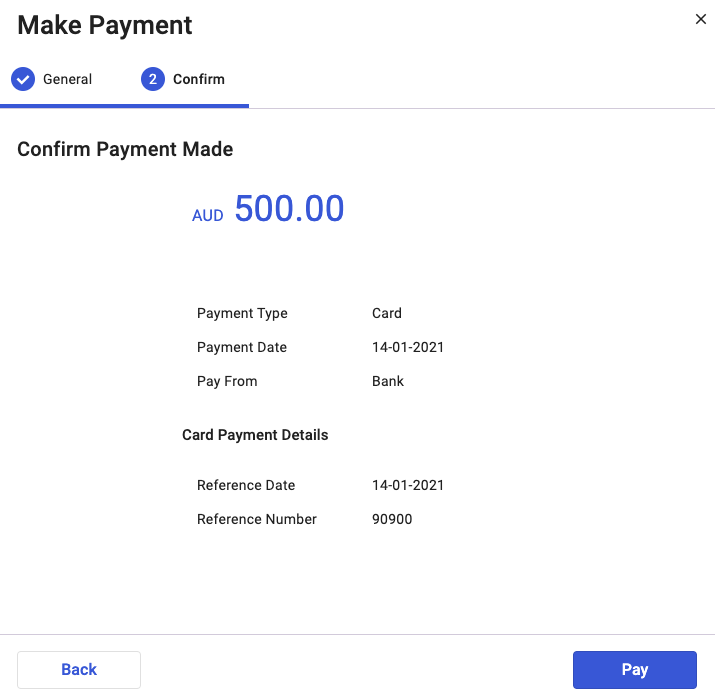Click the Pay button

(635, 670)
